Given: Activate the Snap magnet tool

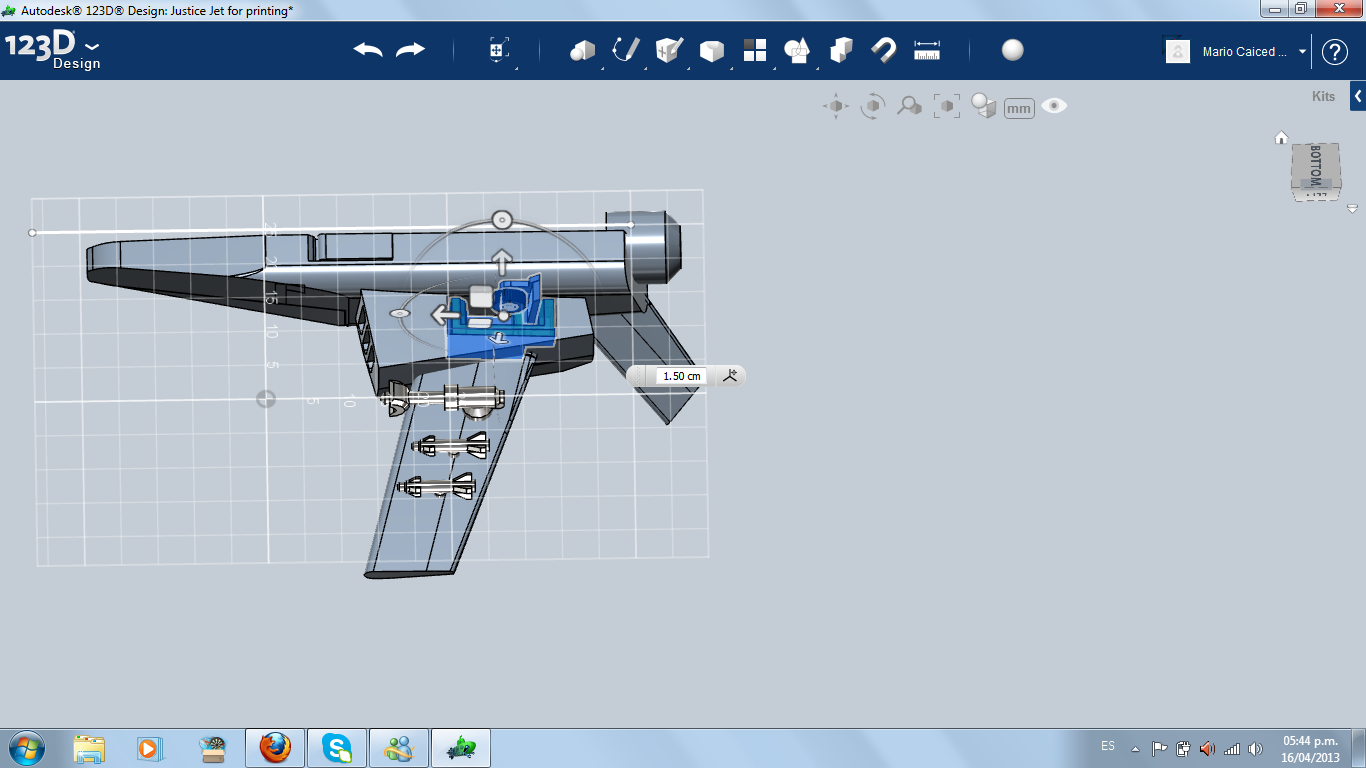Looking at the screenshot, I should (x=883, y=50).
